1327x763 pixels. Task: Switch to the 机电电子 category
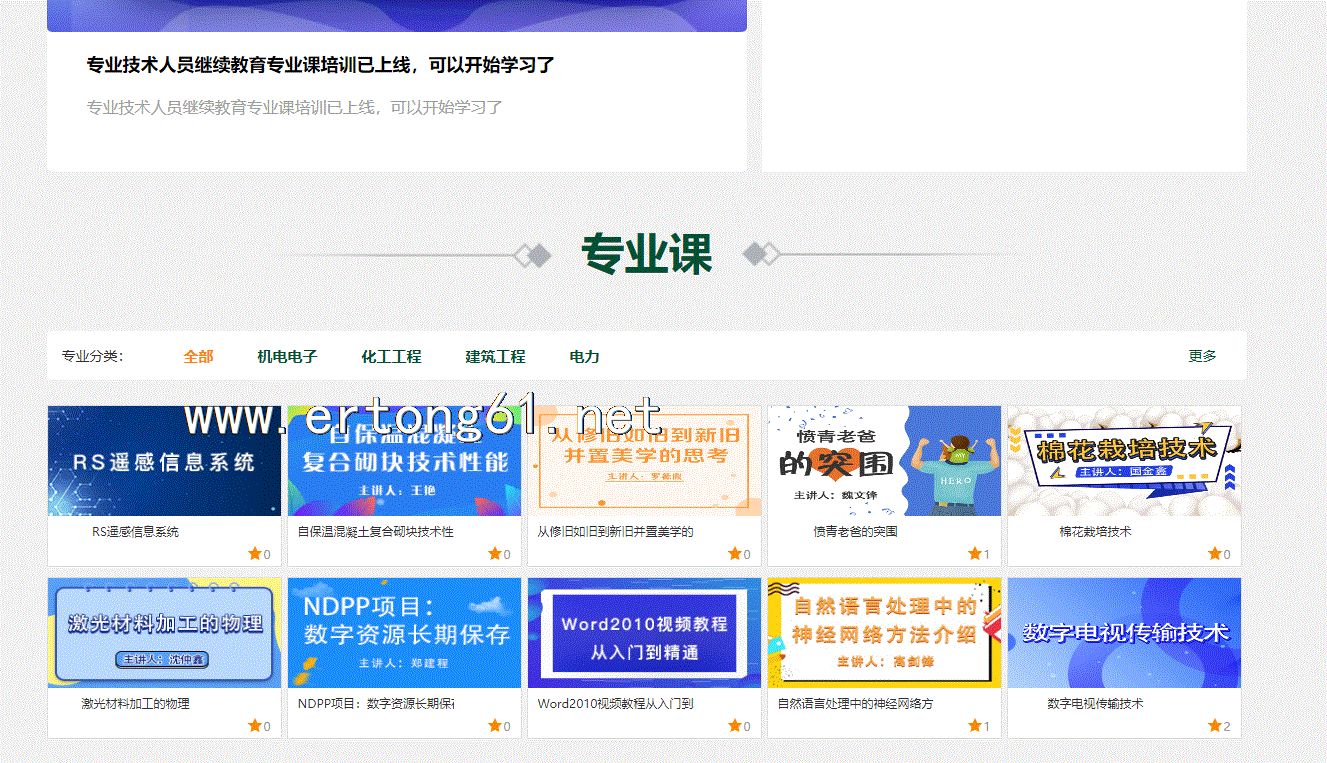(x=287, y=356)
